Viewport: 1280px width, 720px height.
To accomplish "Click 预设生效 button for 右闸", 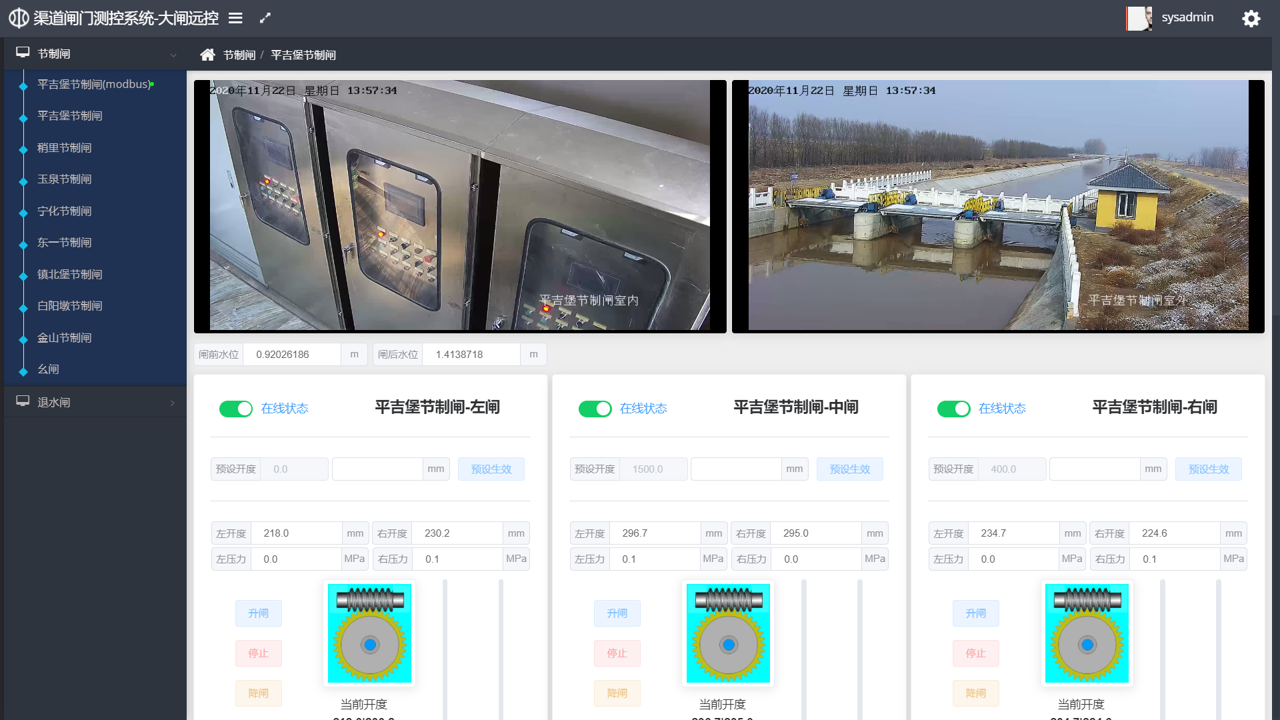I will click(1208, 469).
